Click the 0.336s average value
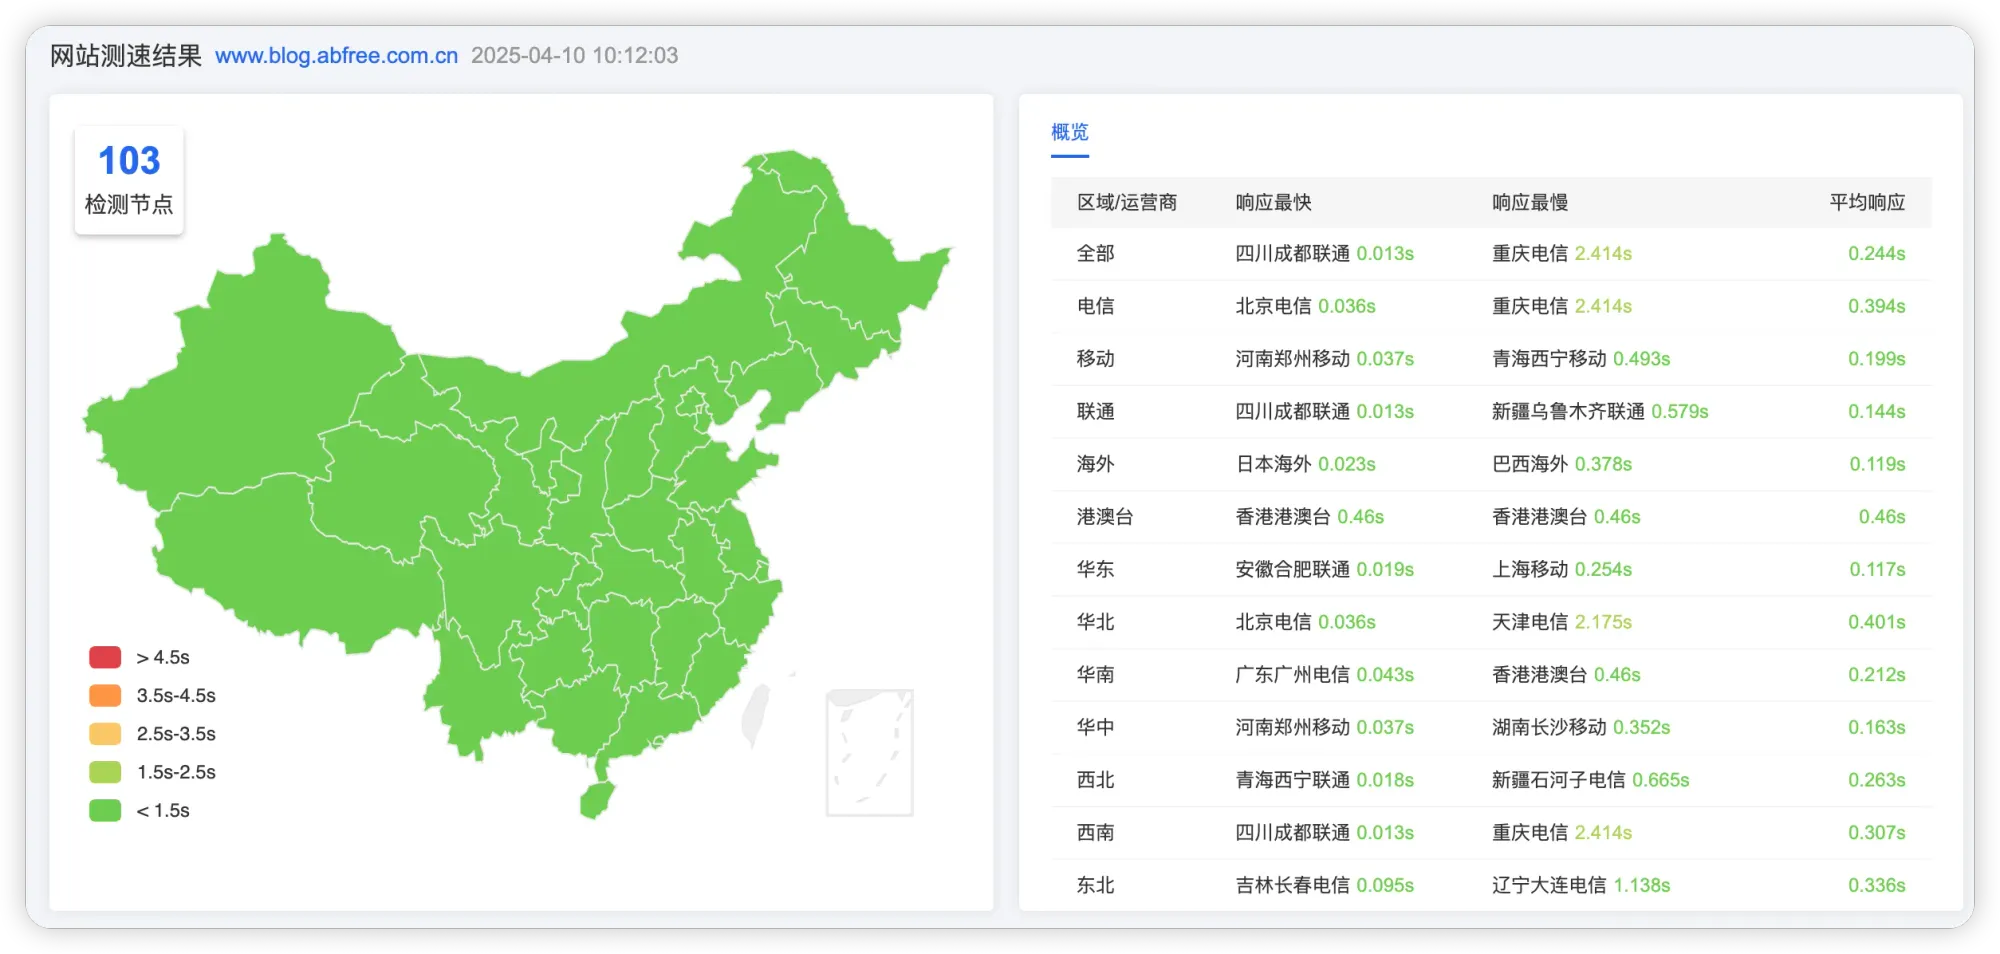 click(1876, 885)
